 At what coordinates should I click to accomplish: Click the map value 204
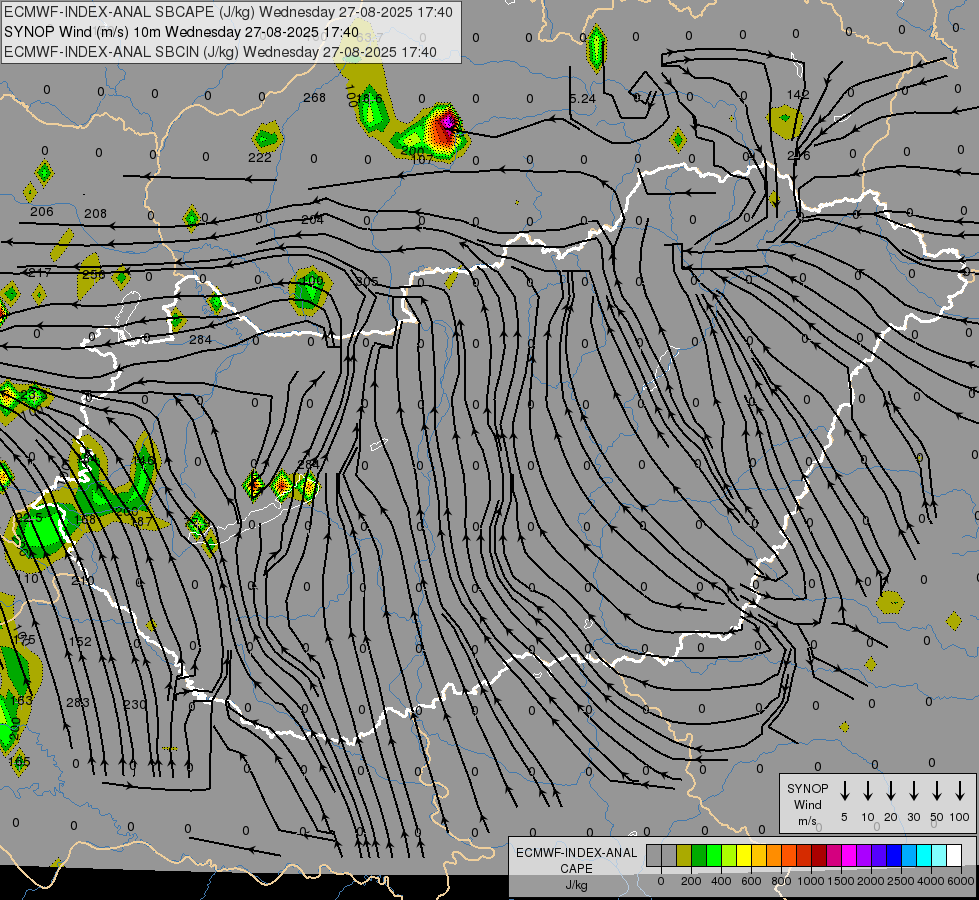click(312, 220)
